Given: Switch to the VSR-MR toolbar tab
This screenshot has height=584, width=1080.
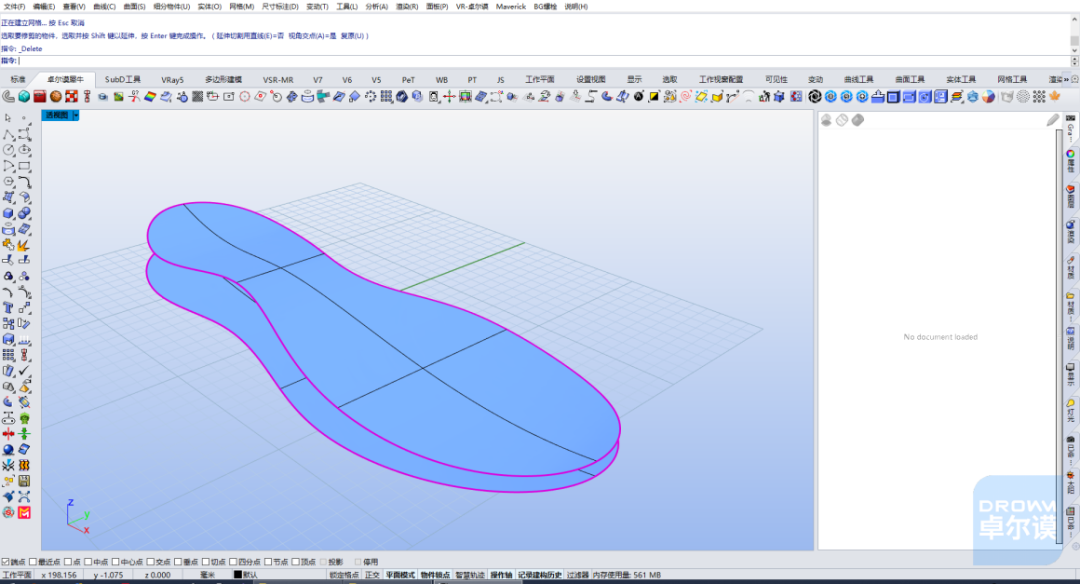Looking at the screenshot, I should click(x=278, y=79).
